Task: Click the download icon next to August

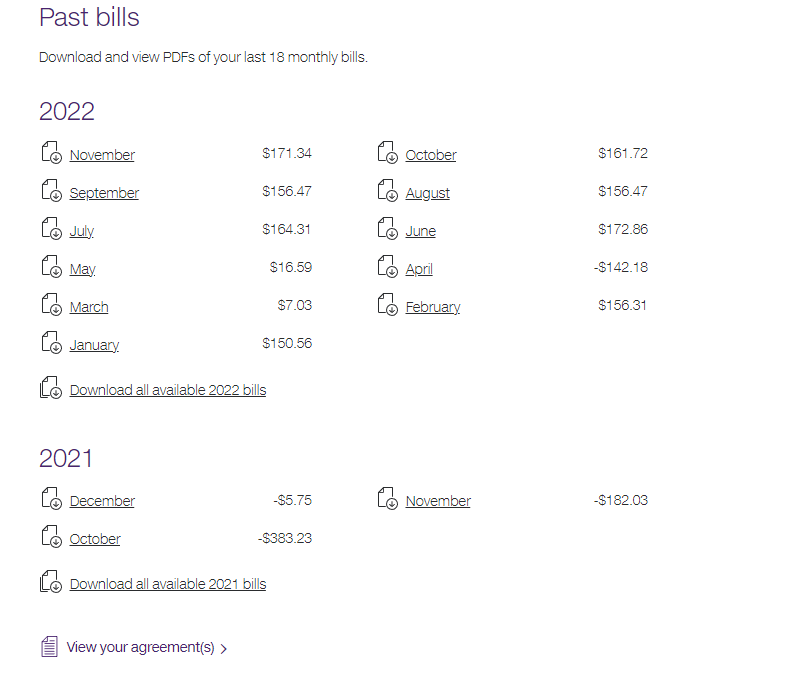Action: tap(387, 192)
